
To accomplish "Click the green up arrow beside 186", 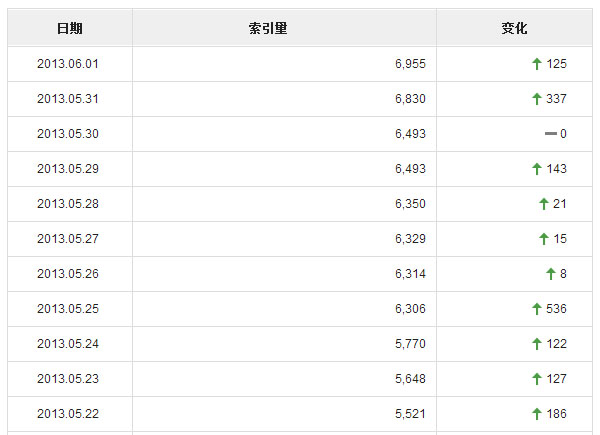I will [537, 414].
